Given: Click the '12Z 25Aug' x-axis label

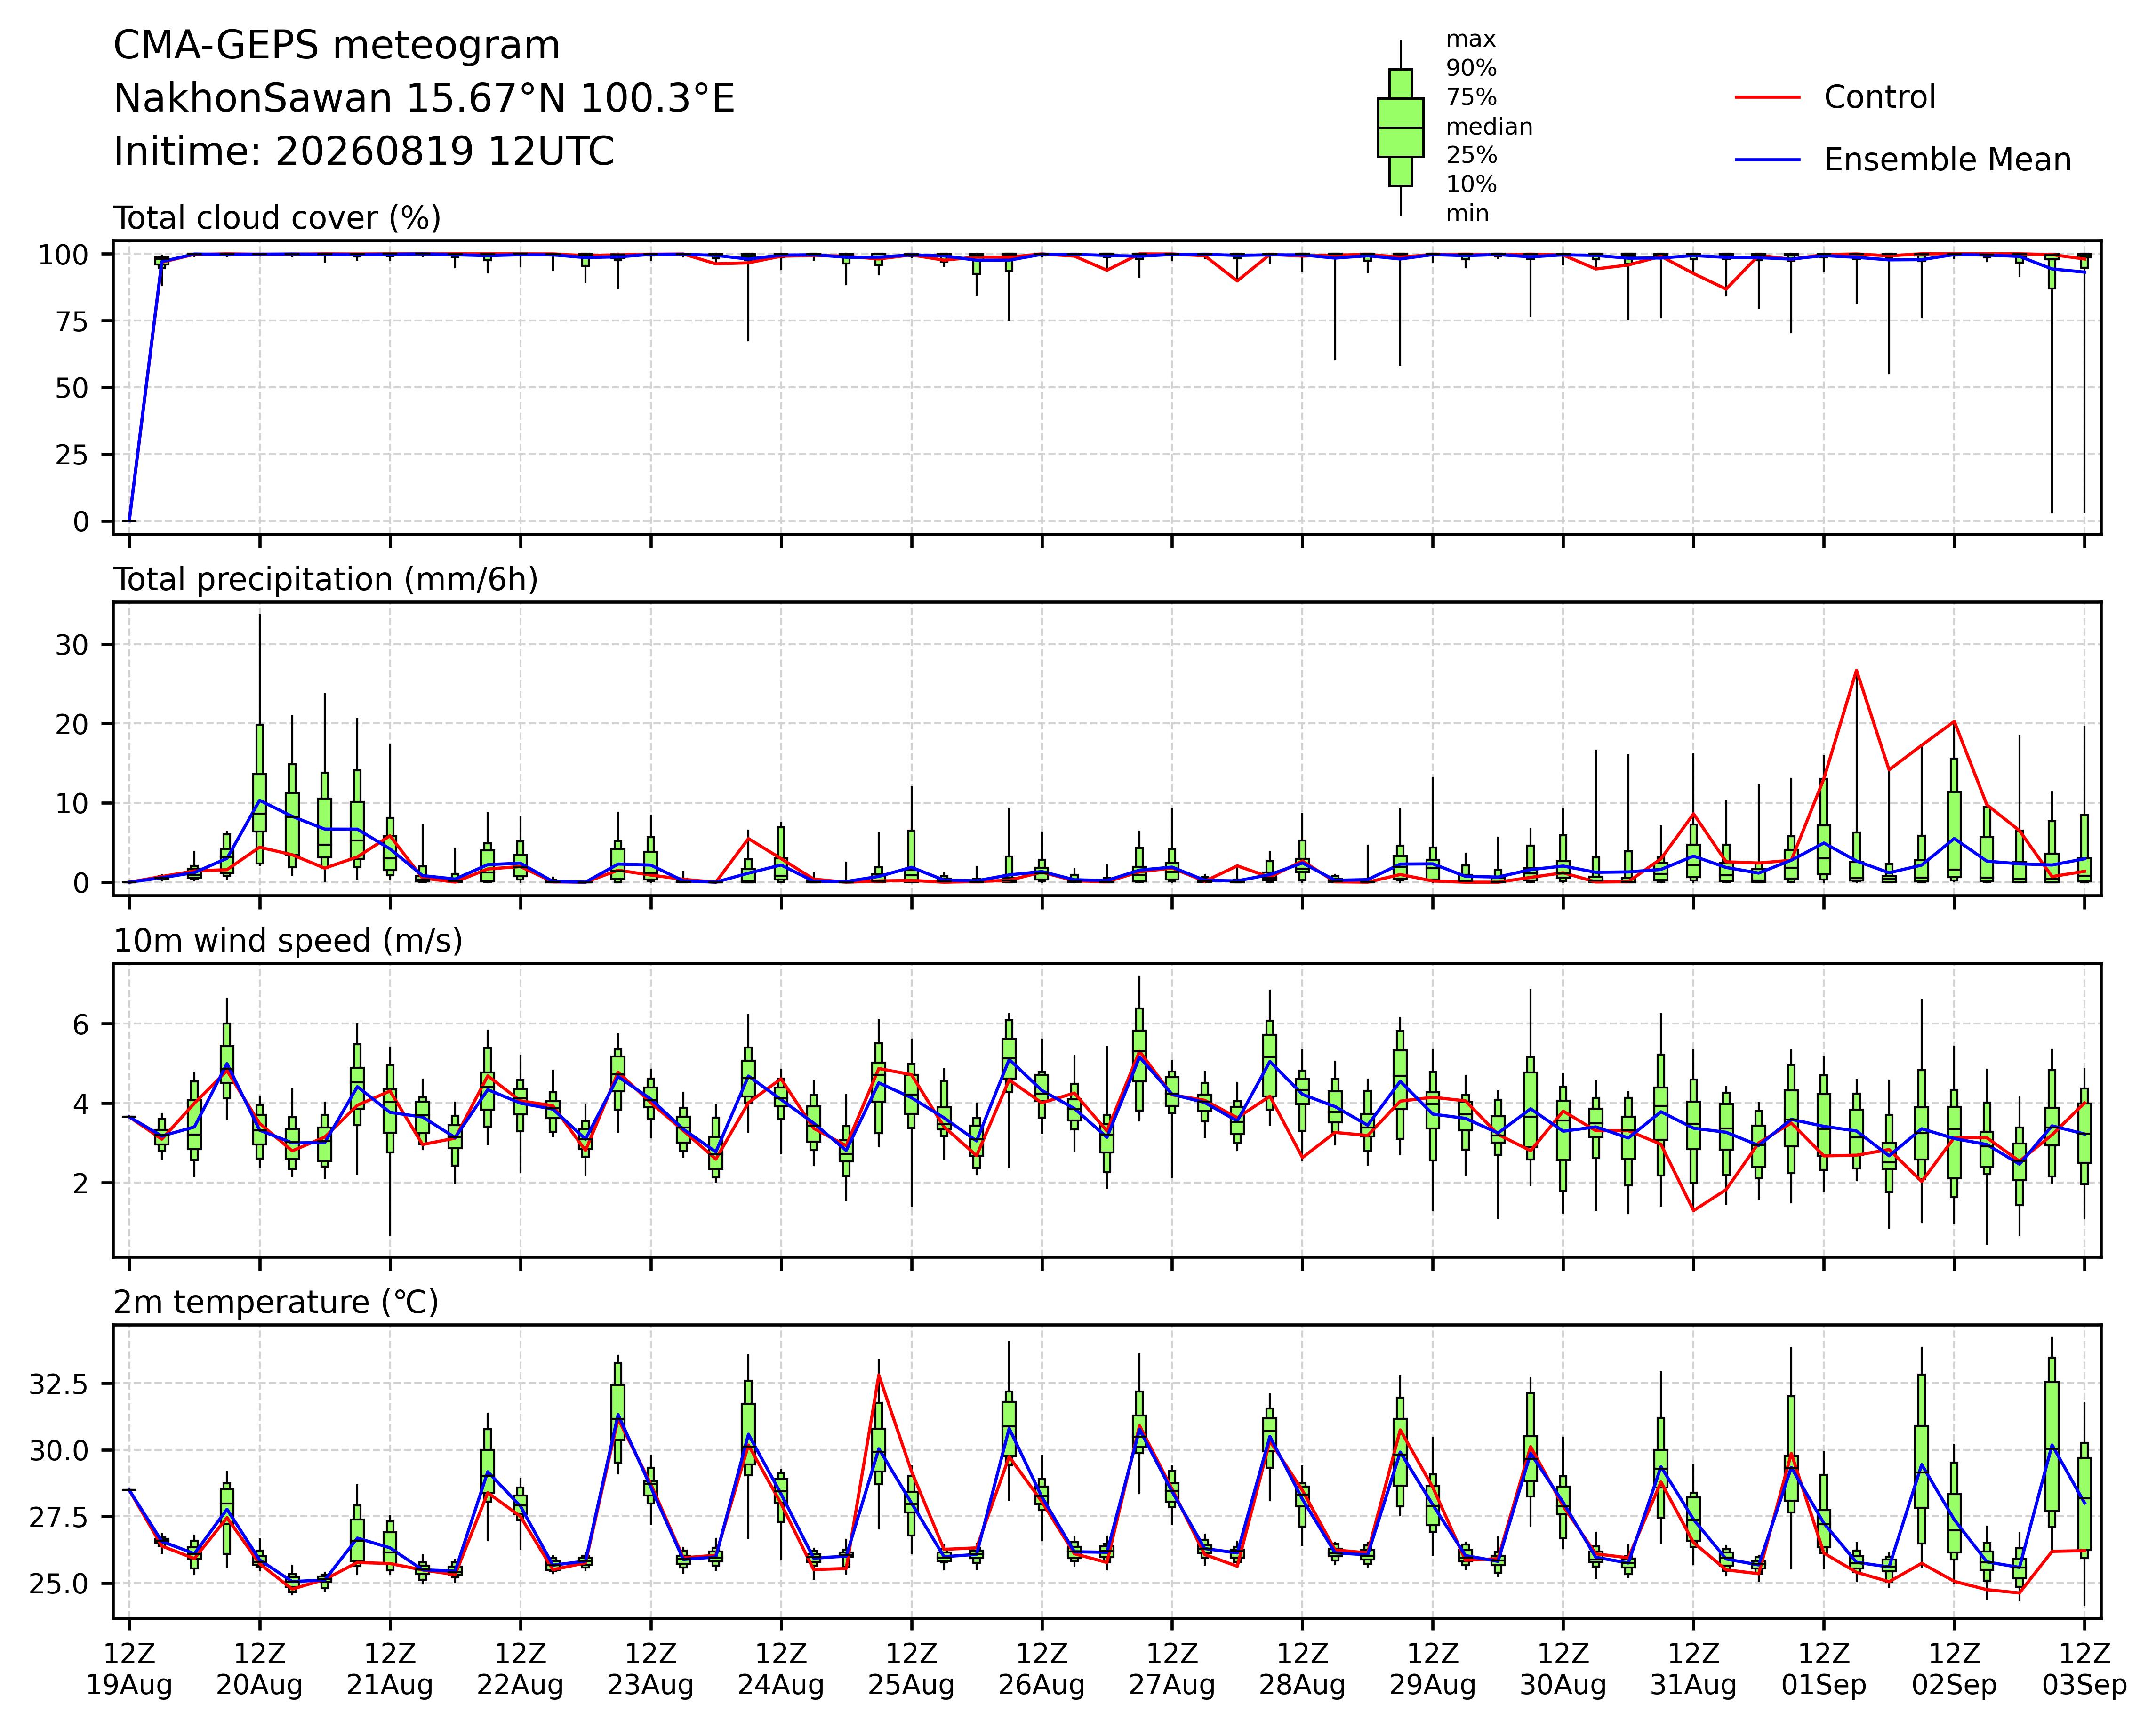Looking at the screenshot, I should click(x=911, y=1669).
